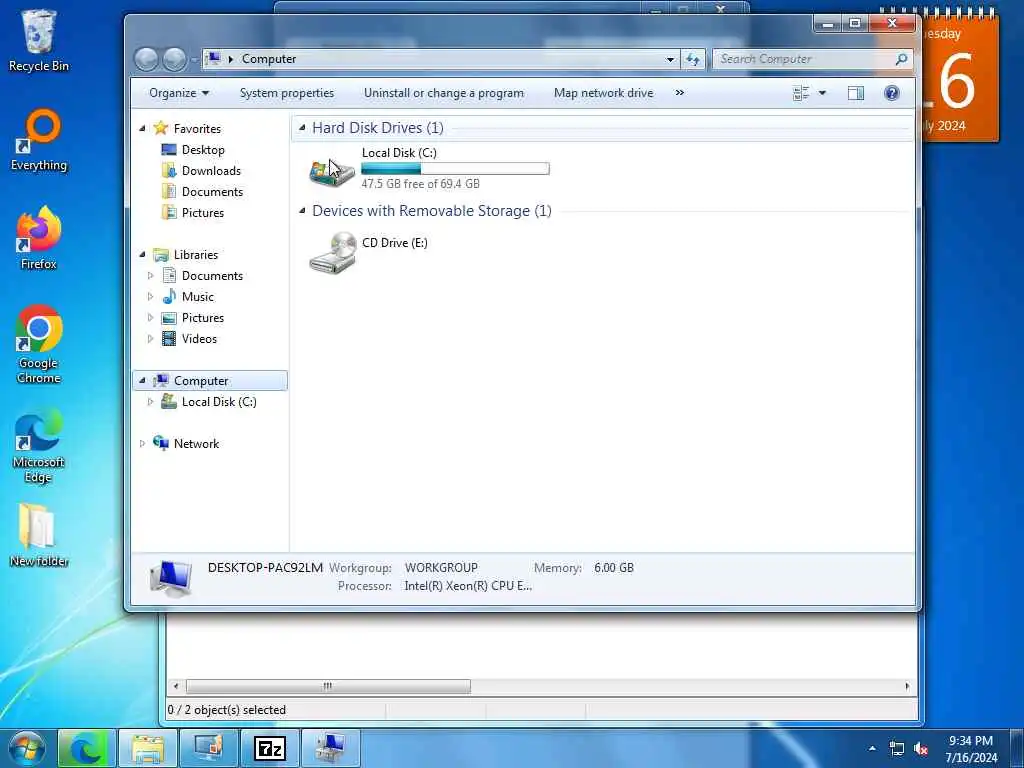Select Pictures under Libraries
Screen dimensions: 1024x768
202,317
